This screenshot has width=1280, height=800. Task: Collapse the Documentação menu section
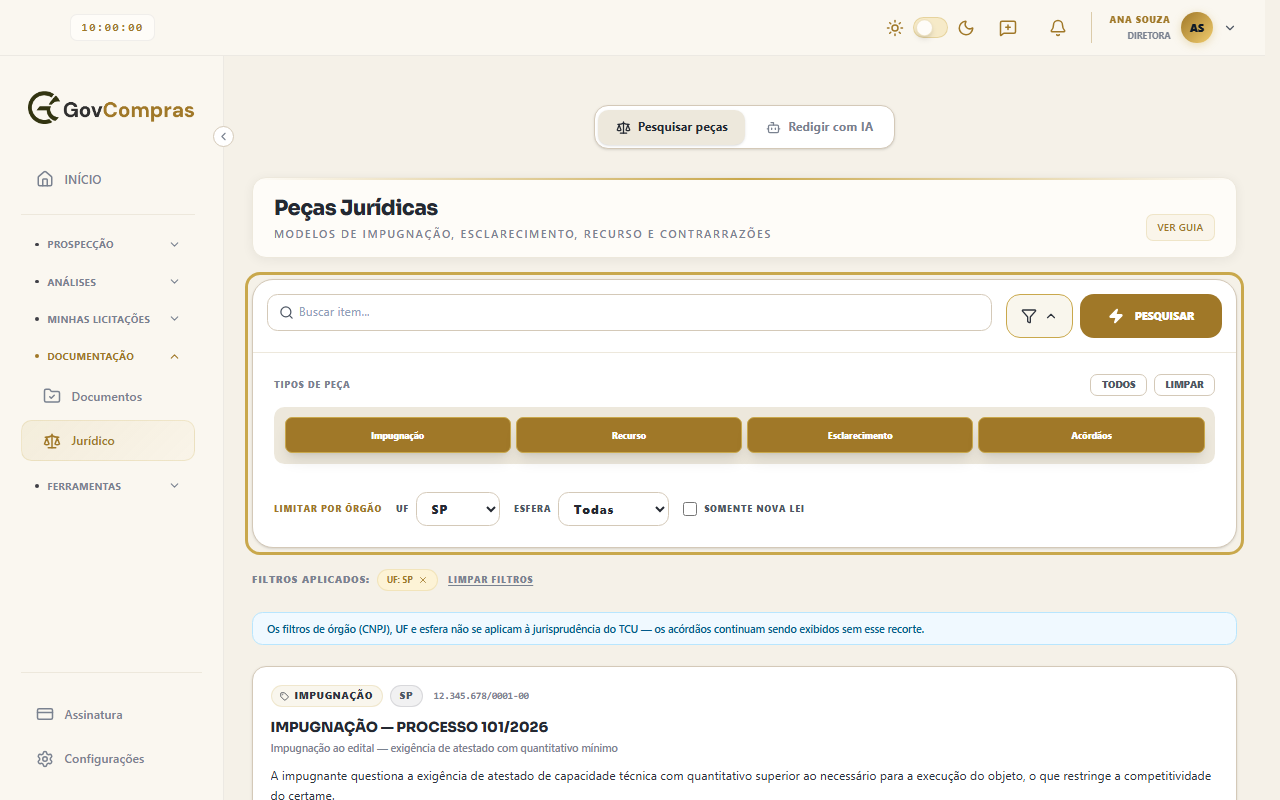tap(108, 356)
